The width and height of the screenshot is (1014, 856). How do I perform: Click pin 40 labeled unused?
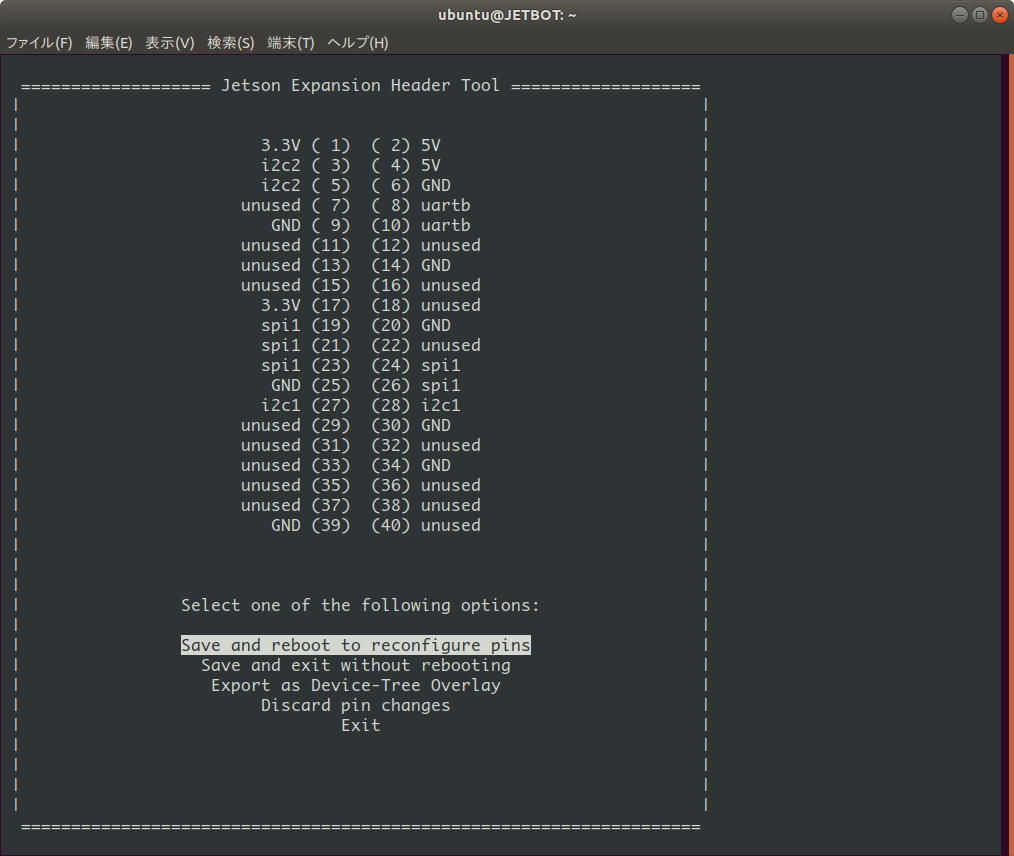426,526
